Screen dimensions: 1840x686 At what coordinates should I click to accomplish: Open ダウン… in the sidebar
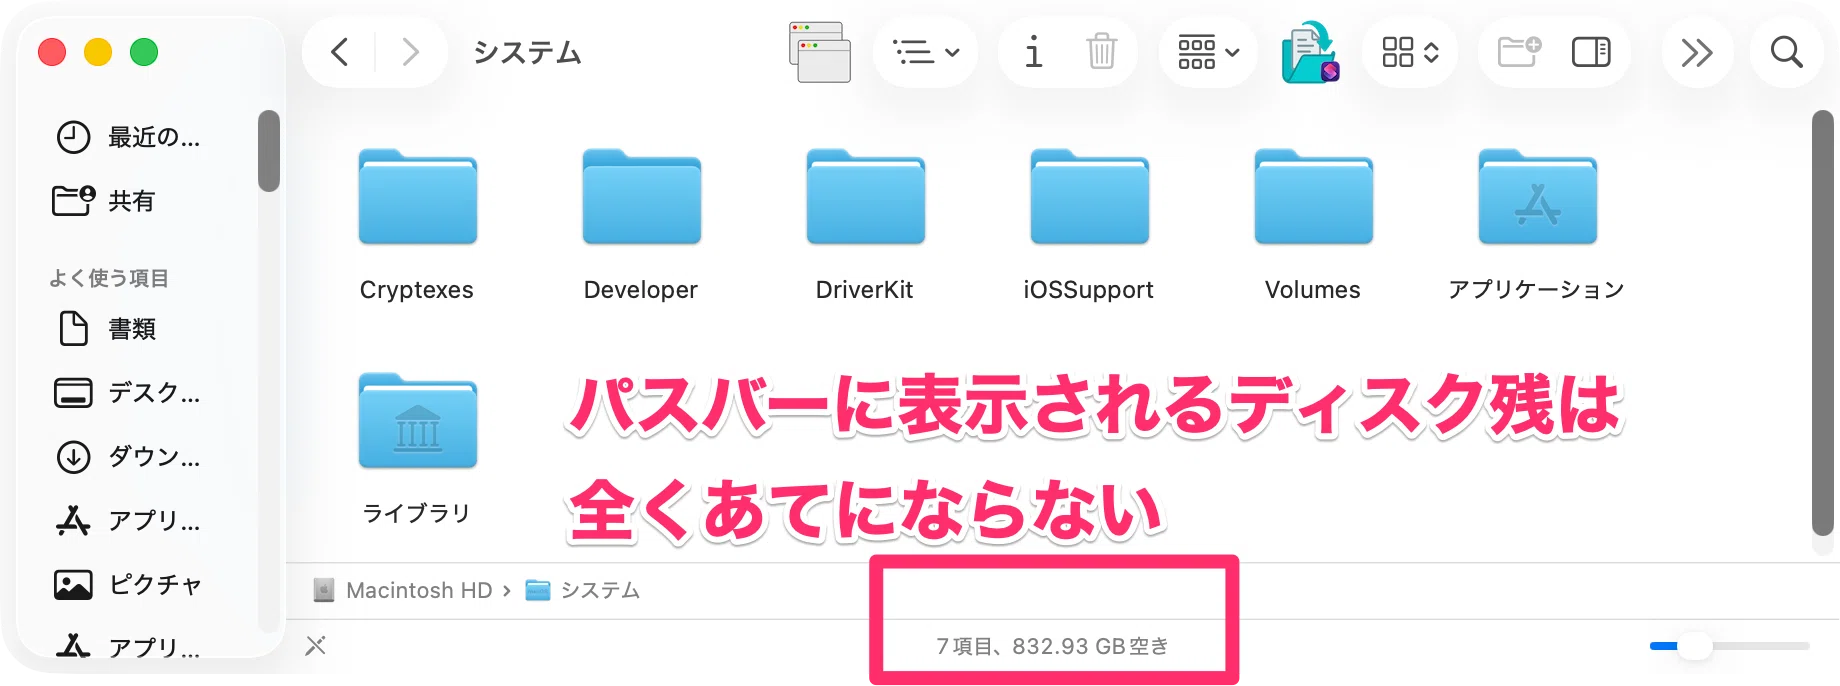[x=153, y=457]
